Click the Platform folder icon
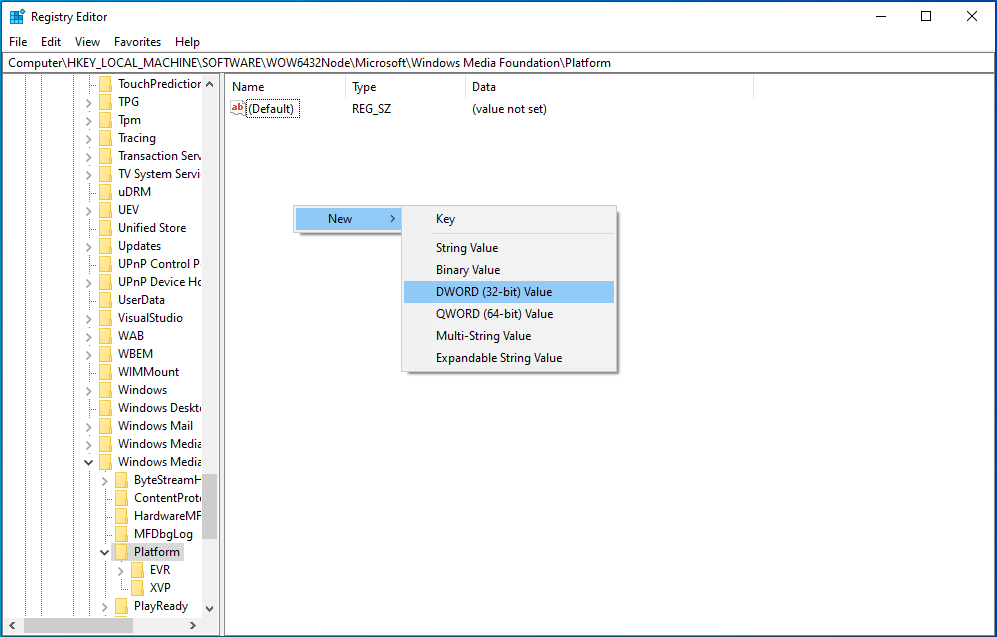 121,552
